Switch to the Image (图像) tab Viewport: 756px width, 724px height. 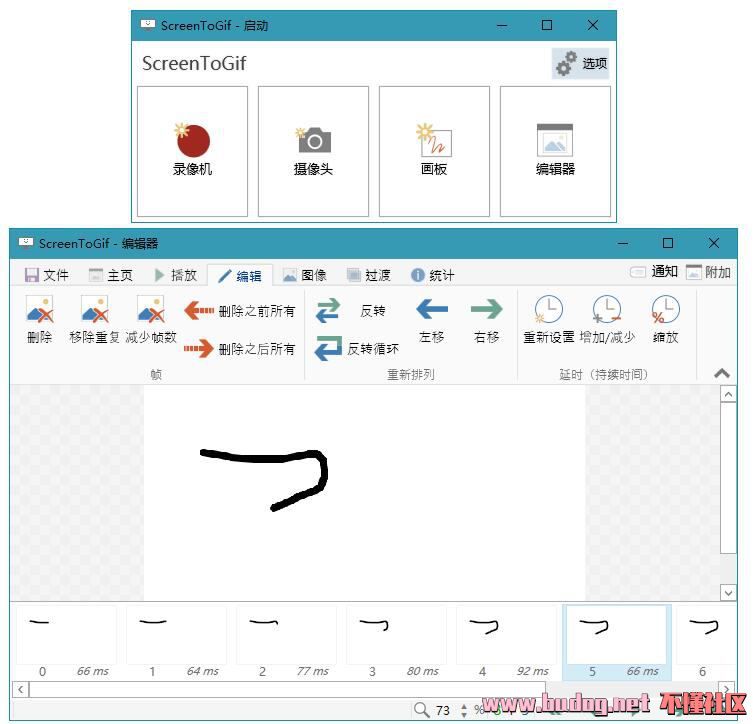[x=304, y=275]
